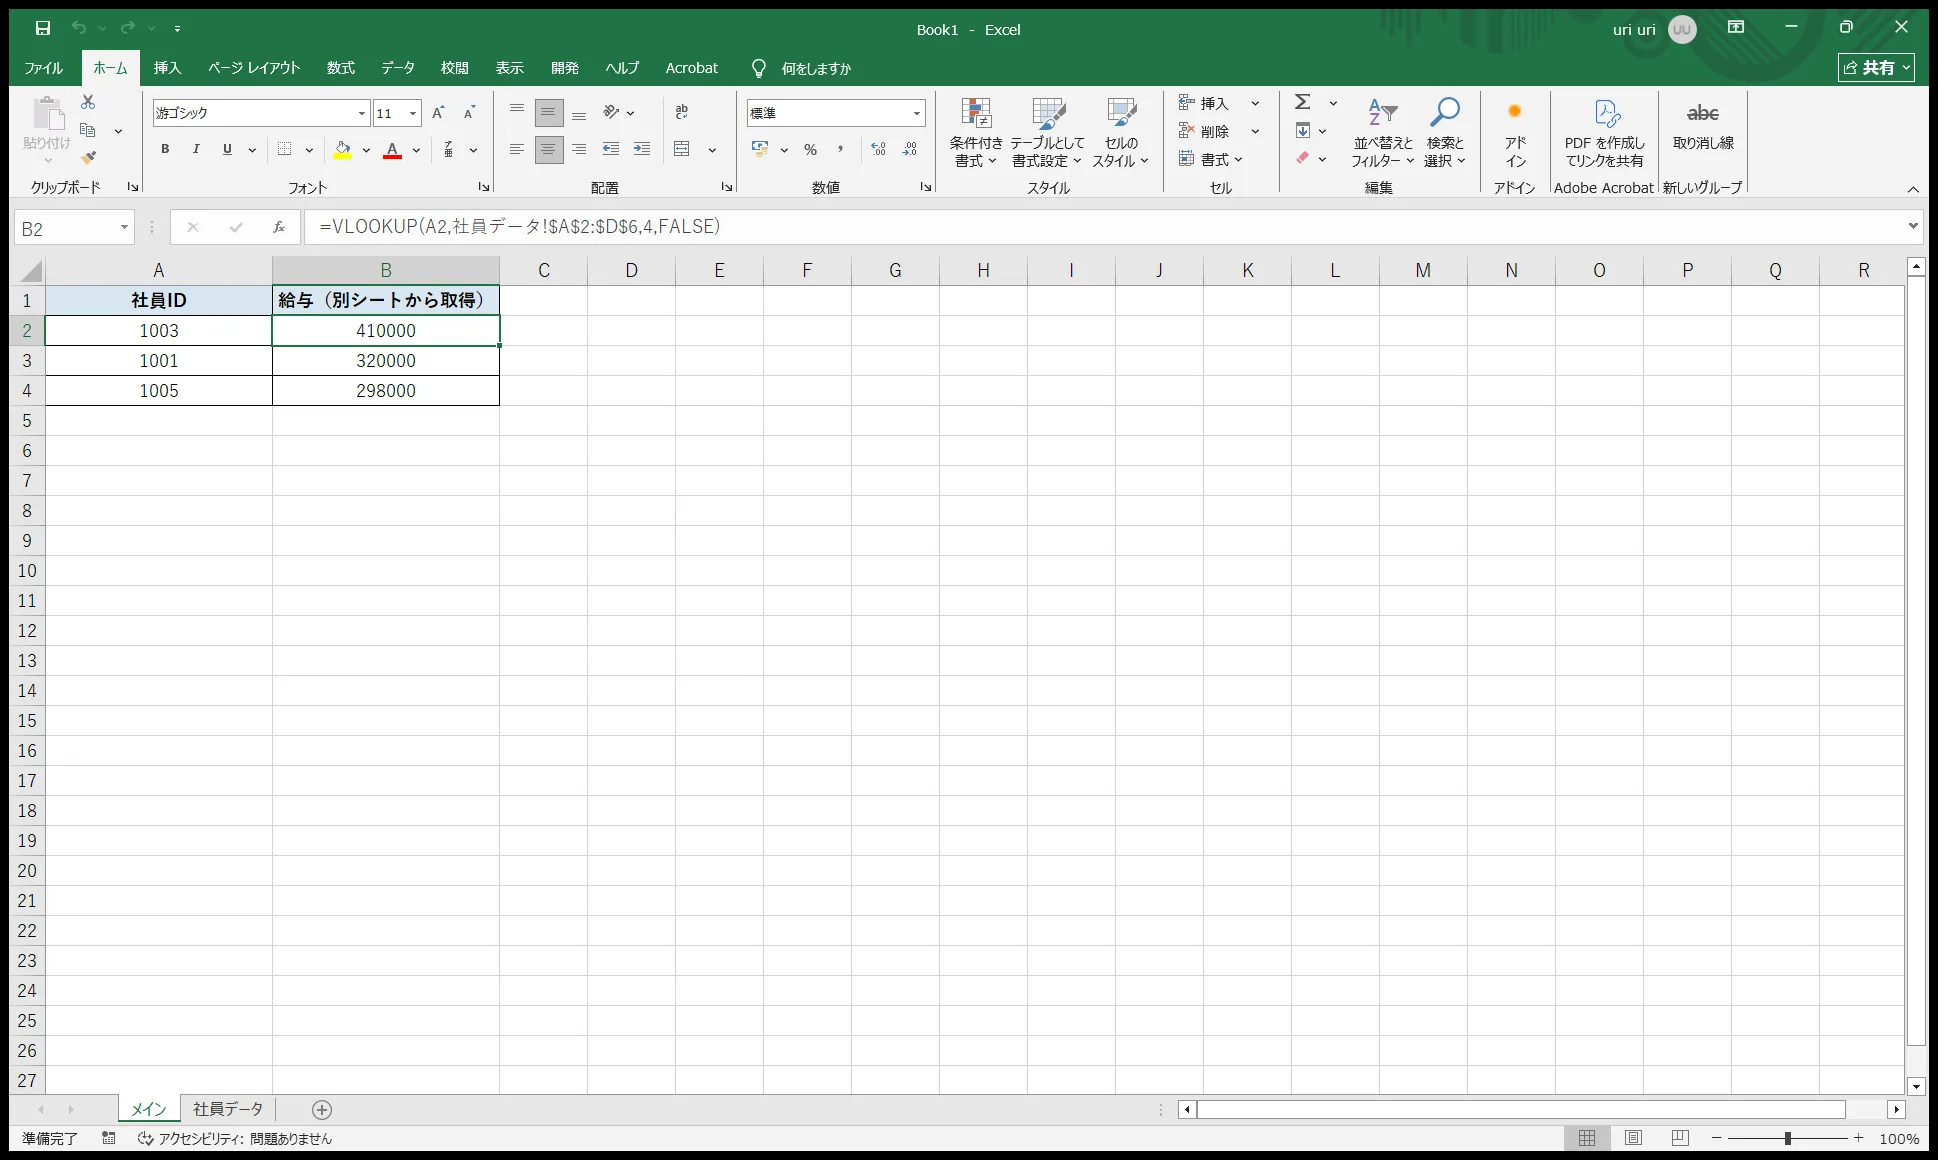Align text to the bottom

579,113
